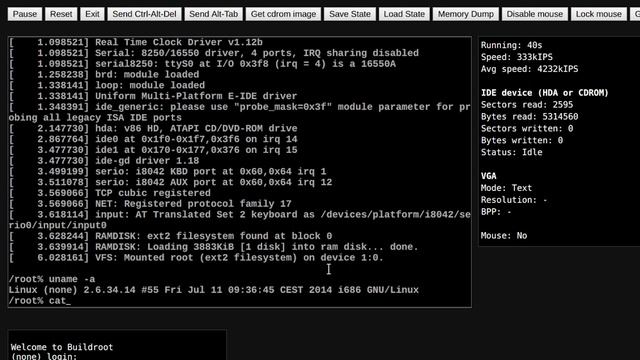The height and width of the screenshot is (360, 640).
Task: Click the Lock mouse button
Action: [x=599, y=14]
